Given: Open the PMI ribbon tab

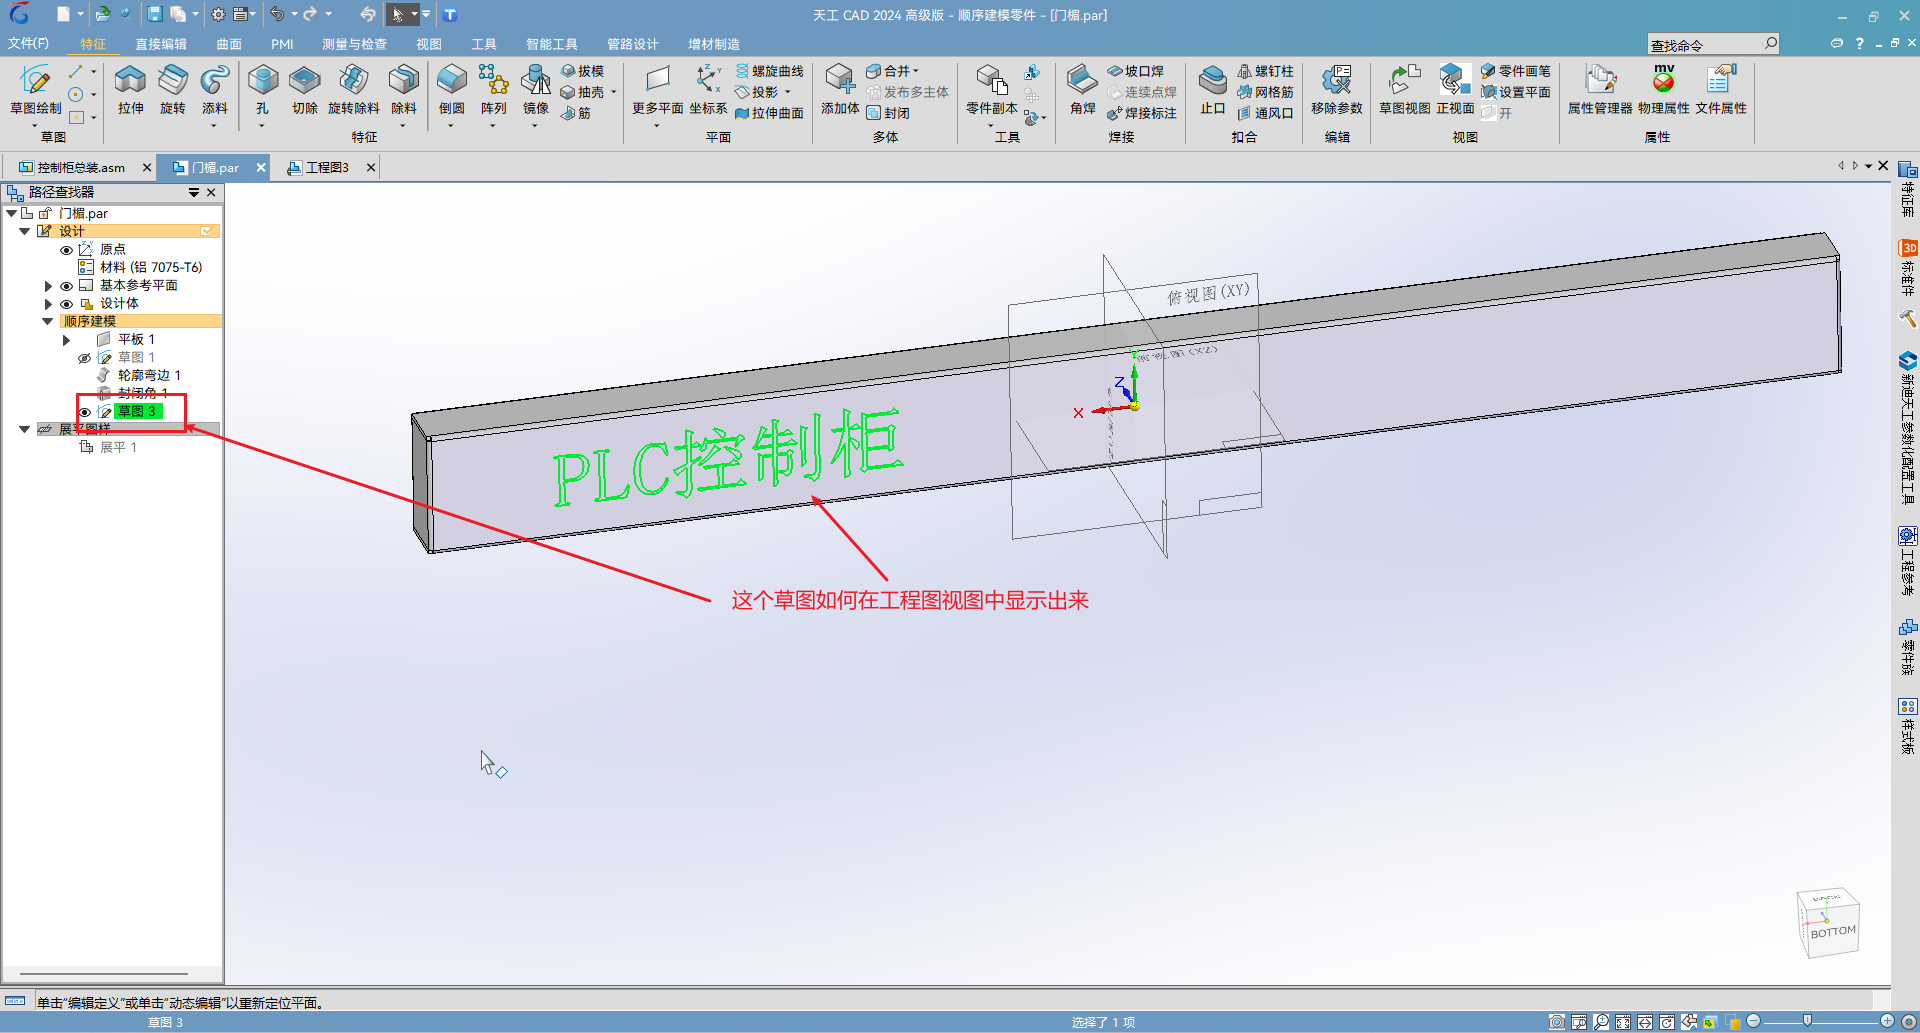Looking at the screenshot, I should [x=282, y=44].
